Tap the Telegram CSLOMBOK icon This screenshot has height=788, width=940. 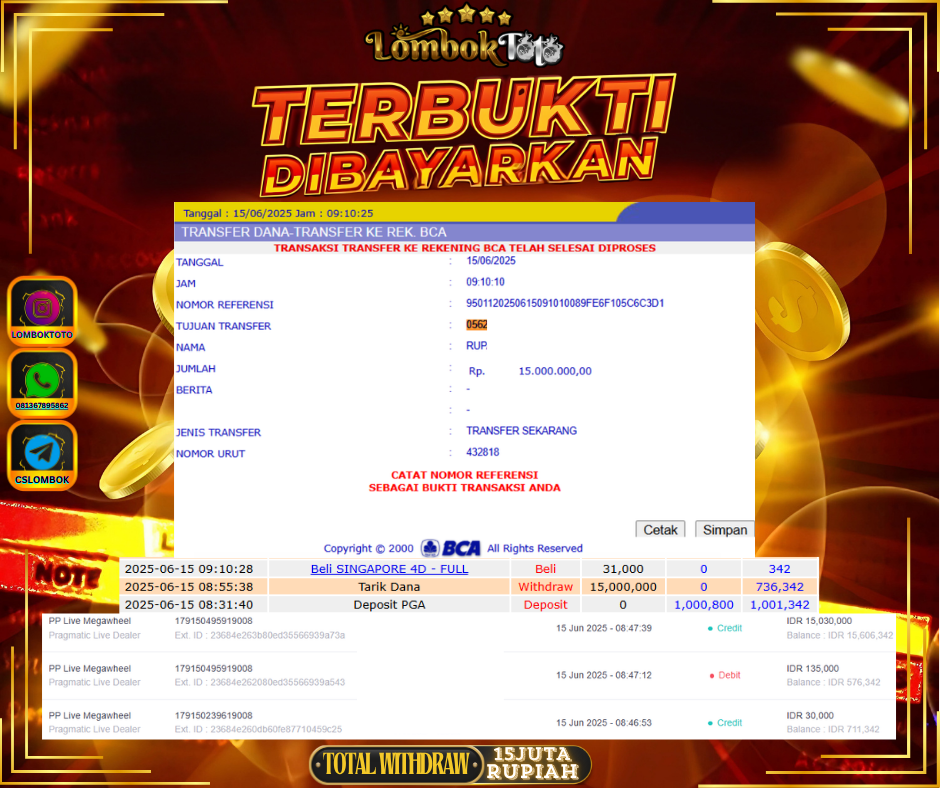point(42,453)
